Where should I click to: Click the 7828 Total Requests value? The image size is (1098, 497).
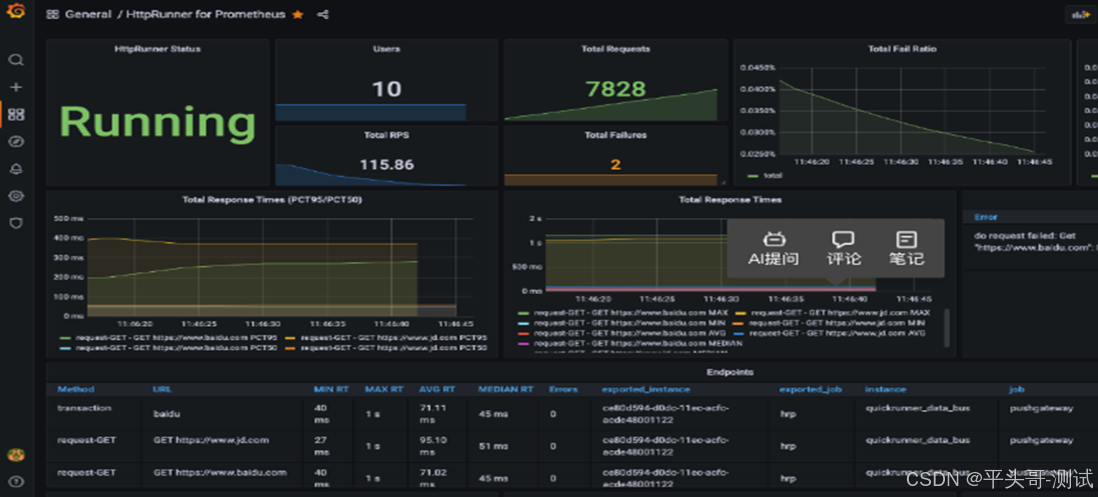(x=616, y=89)
